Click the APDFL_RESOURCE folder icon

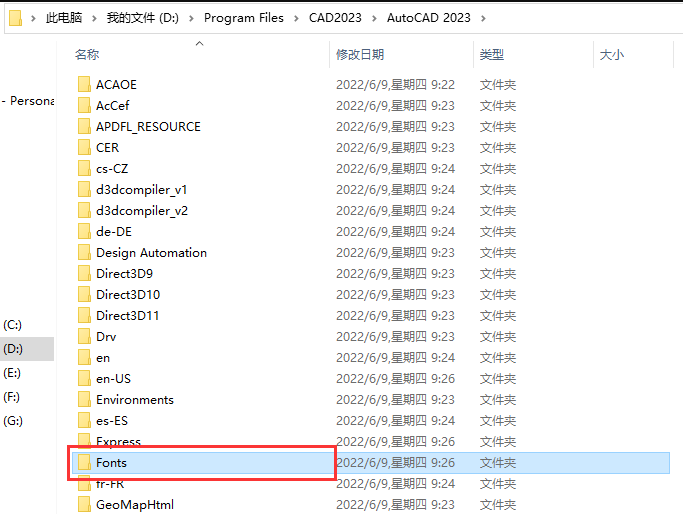[x=84, y=126]
